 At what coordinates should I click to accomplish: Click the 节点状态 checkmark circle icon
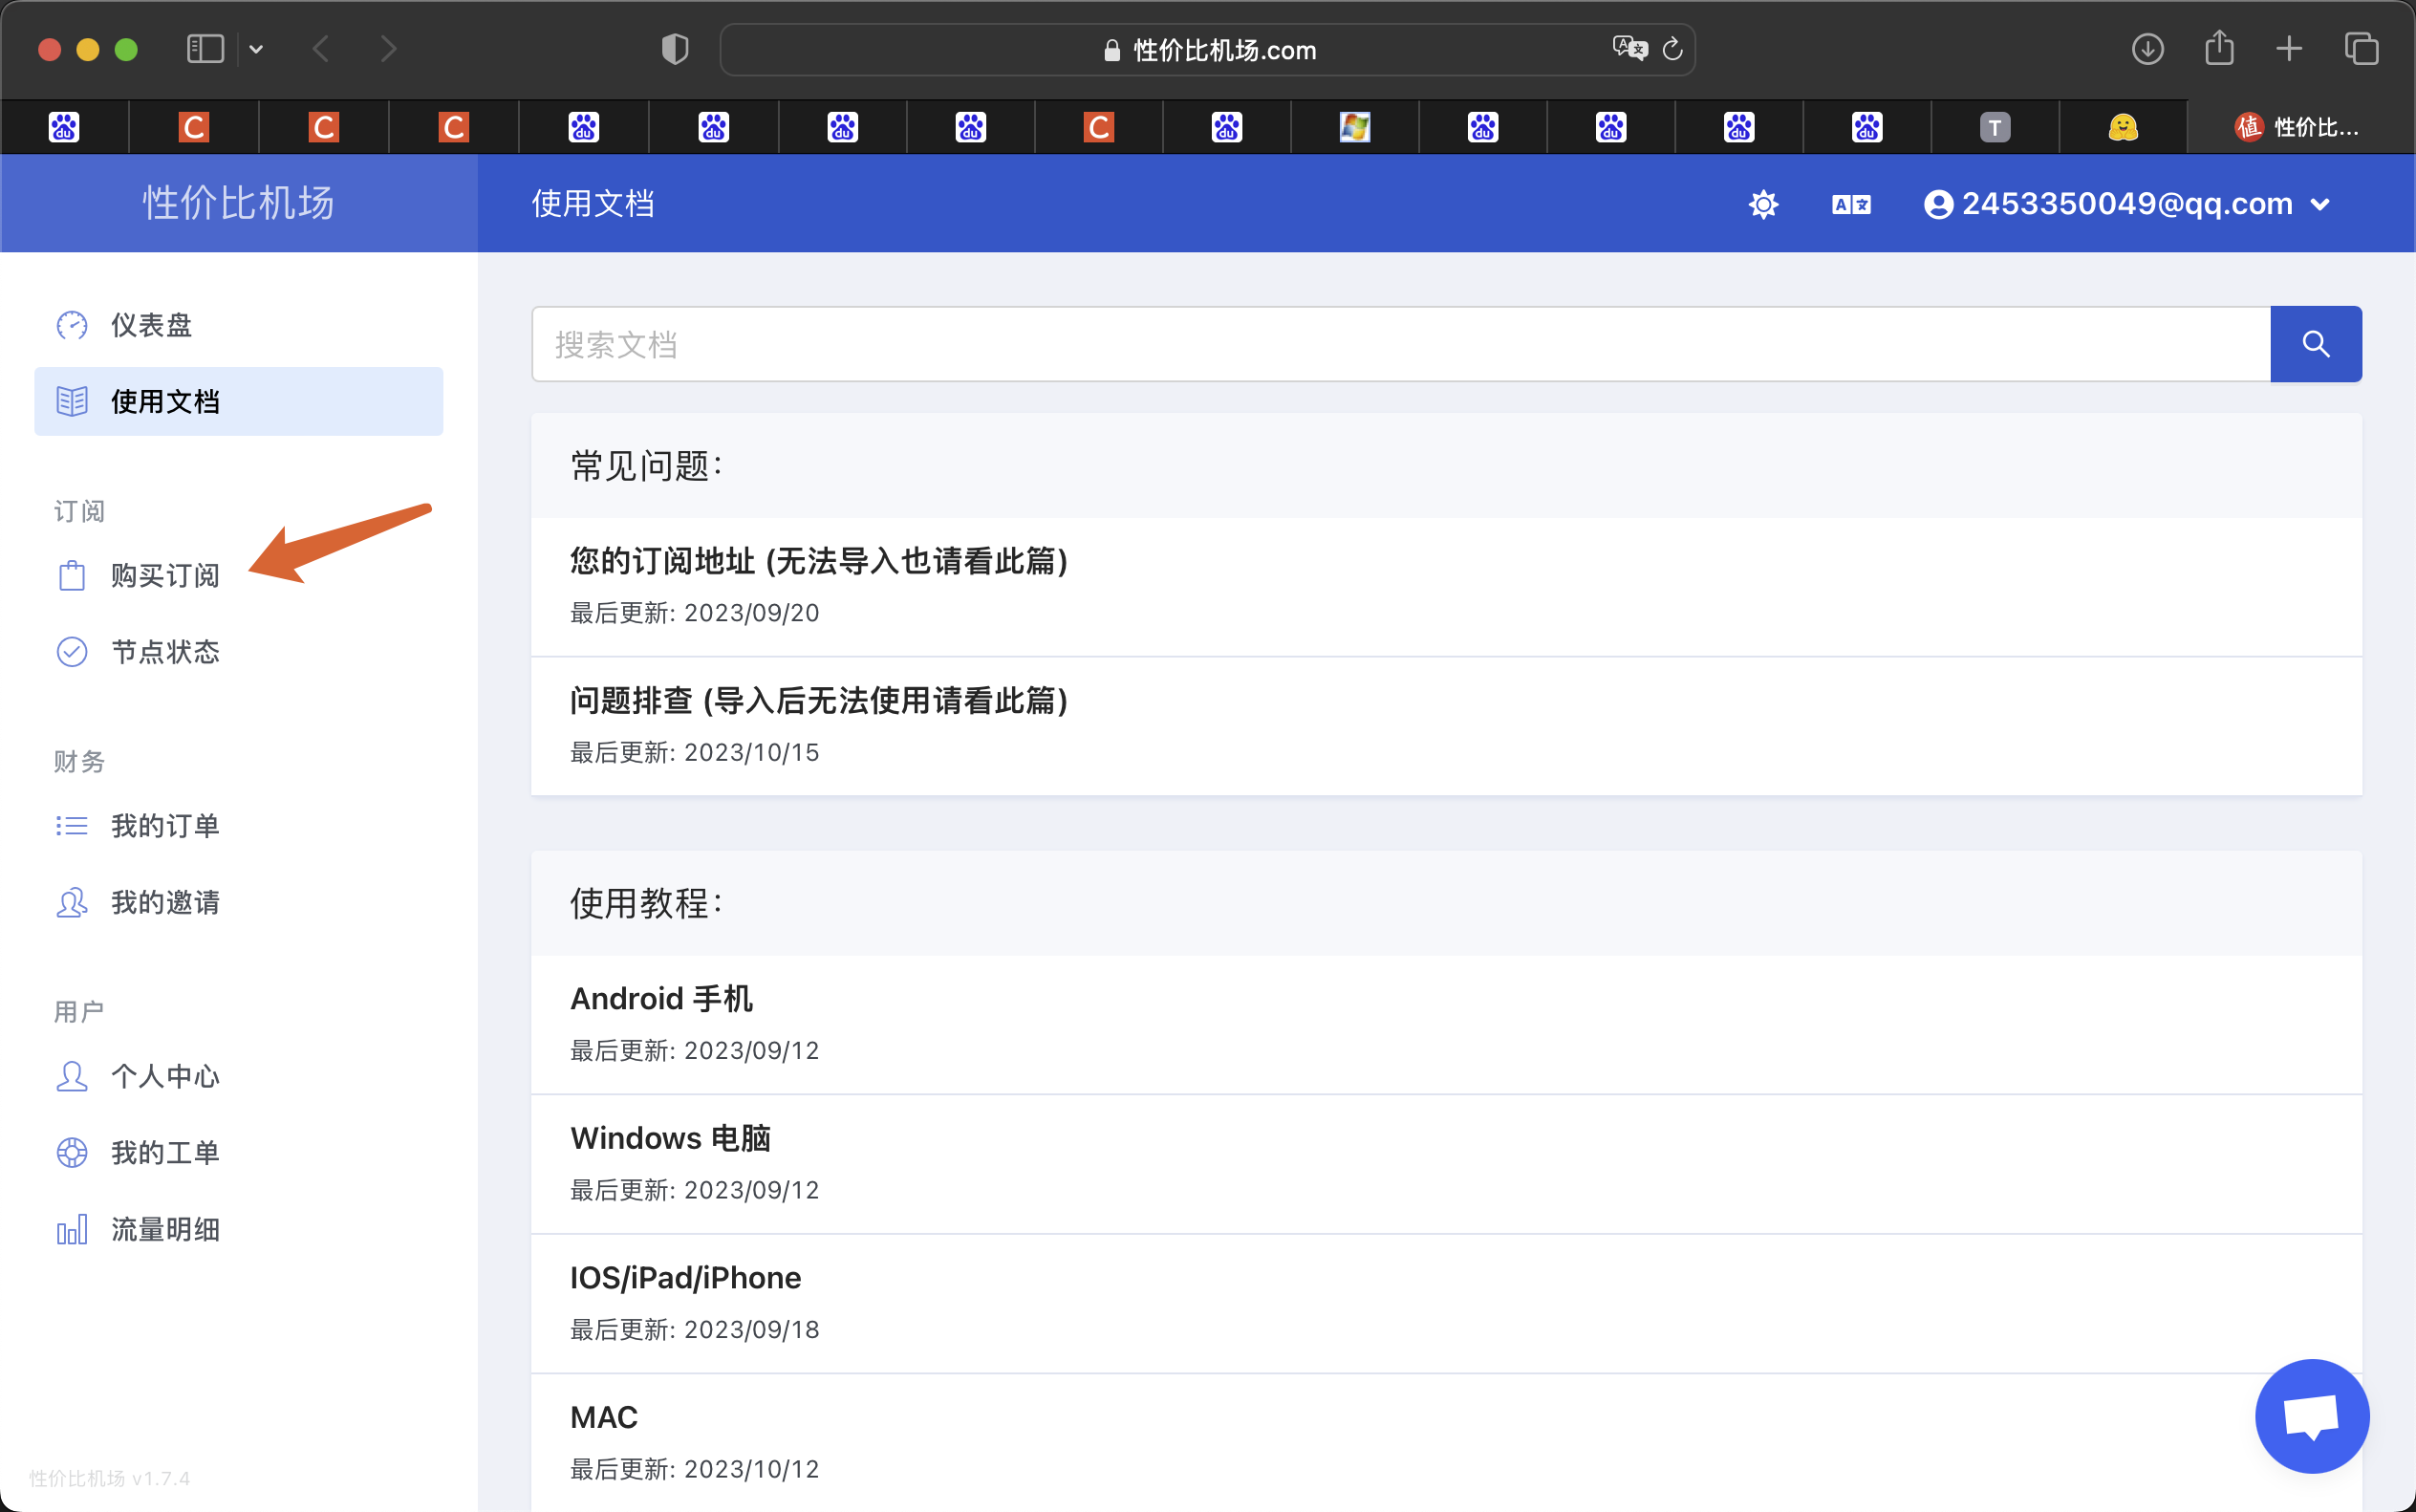coord(72,652)
